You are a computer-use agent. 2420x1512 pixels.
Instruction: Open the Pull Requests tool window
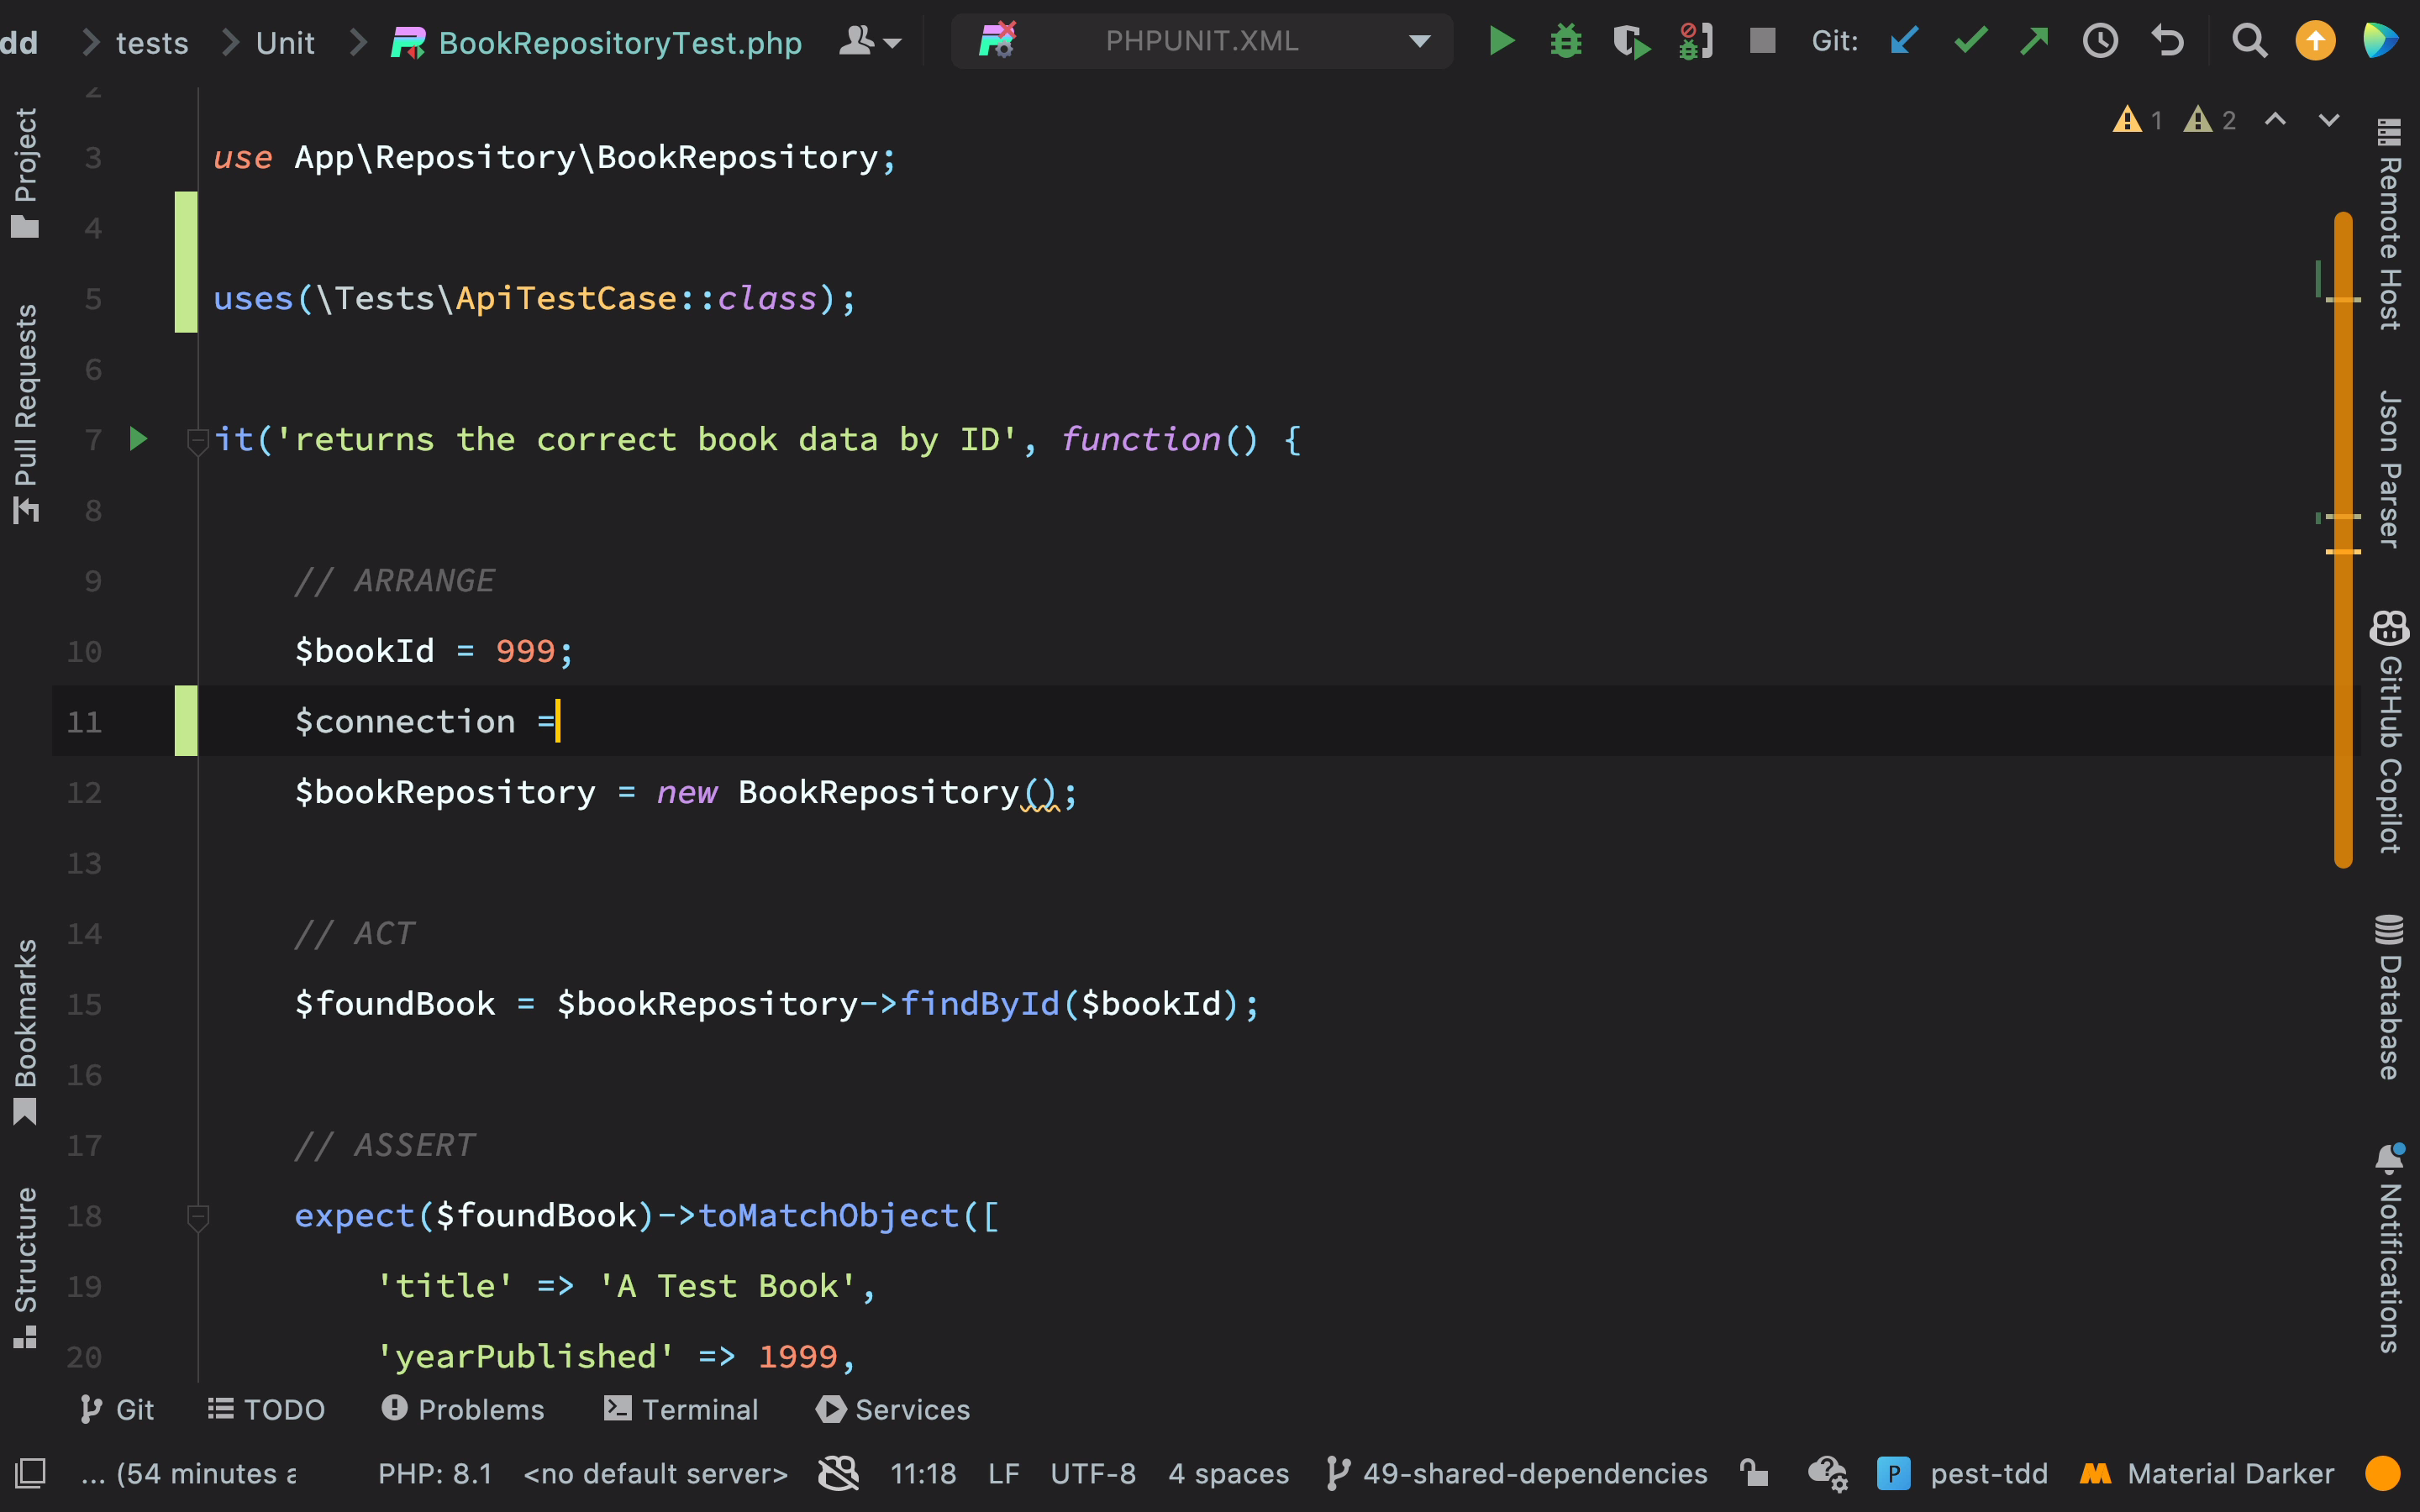[x=25, y=413]
